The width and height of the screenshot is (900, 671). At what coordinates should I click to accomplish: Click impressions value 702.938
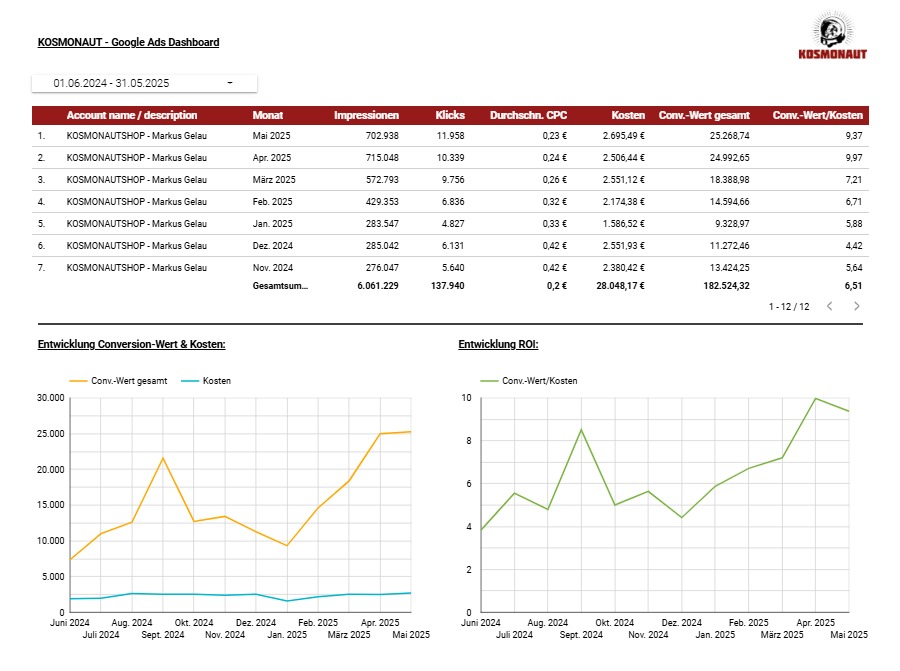382,136
